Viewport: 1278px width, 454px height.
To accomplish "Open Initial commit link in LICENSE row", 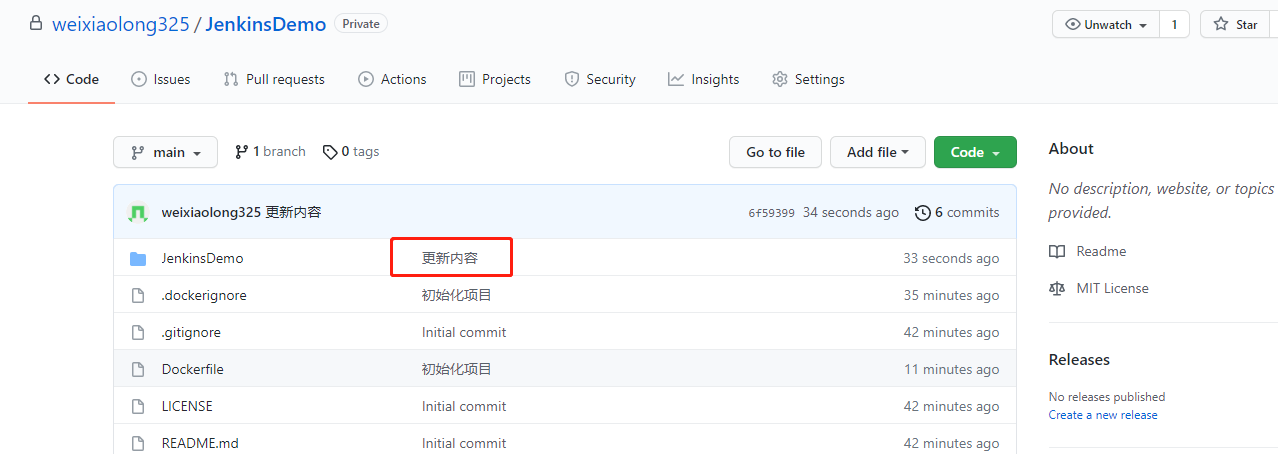I will point(464,406).
